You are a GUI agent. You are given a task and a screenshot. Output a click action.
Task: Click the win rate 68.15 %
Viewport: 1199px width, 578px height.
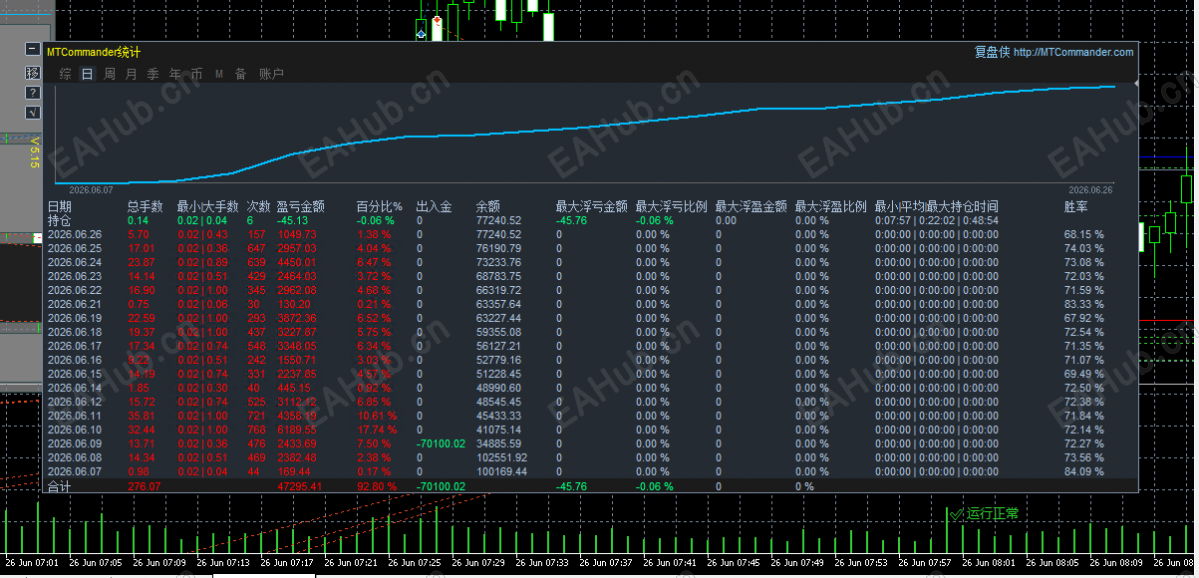pyautogui.click(x=1084, y=235)
